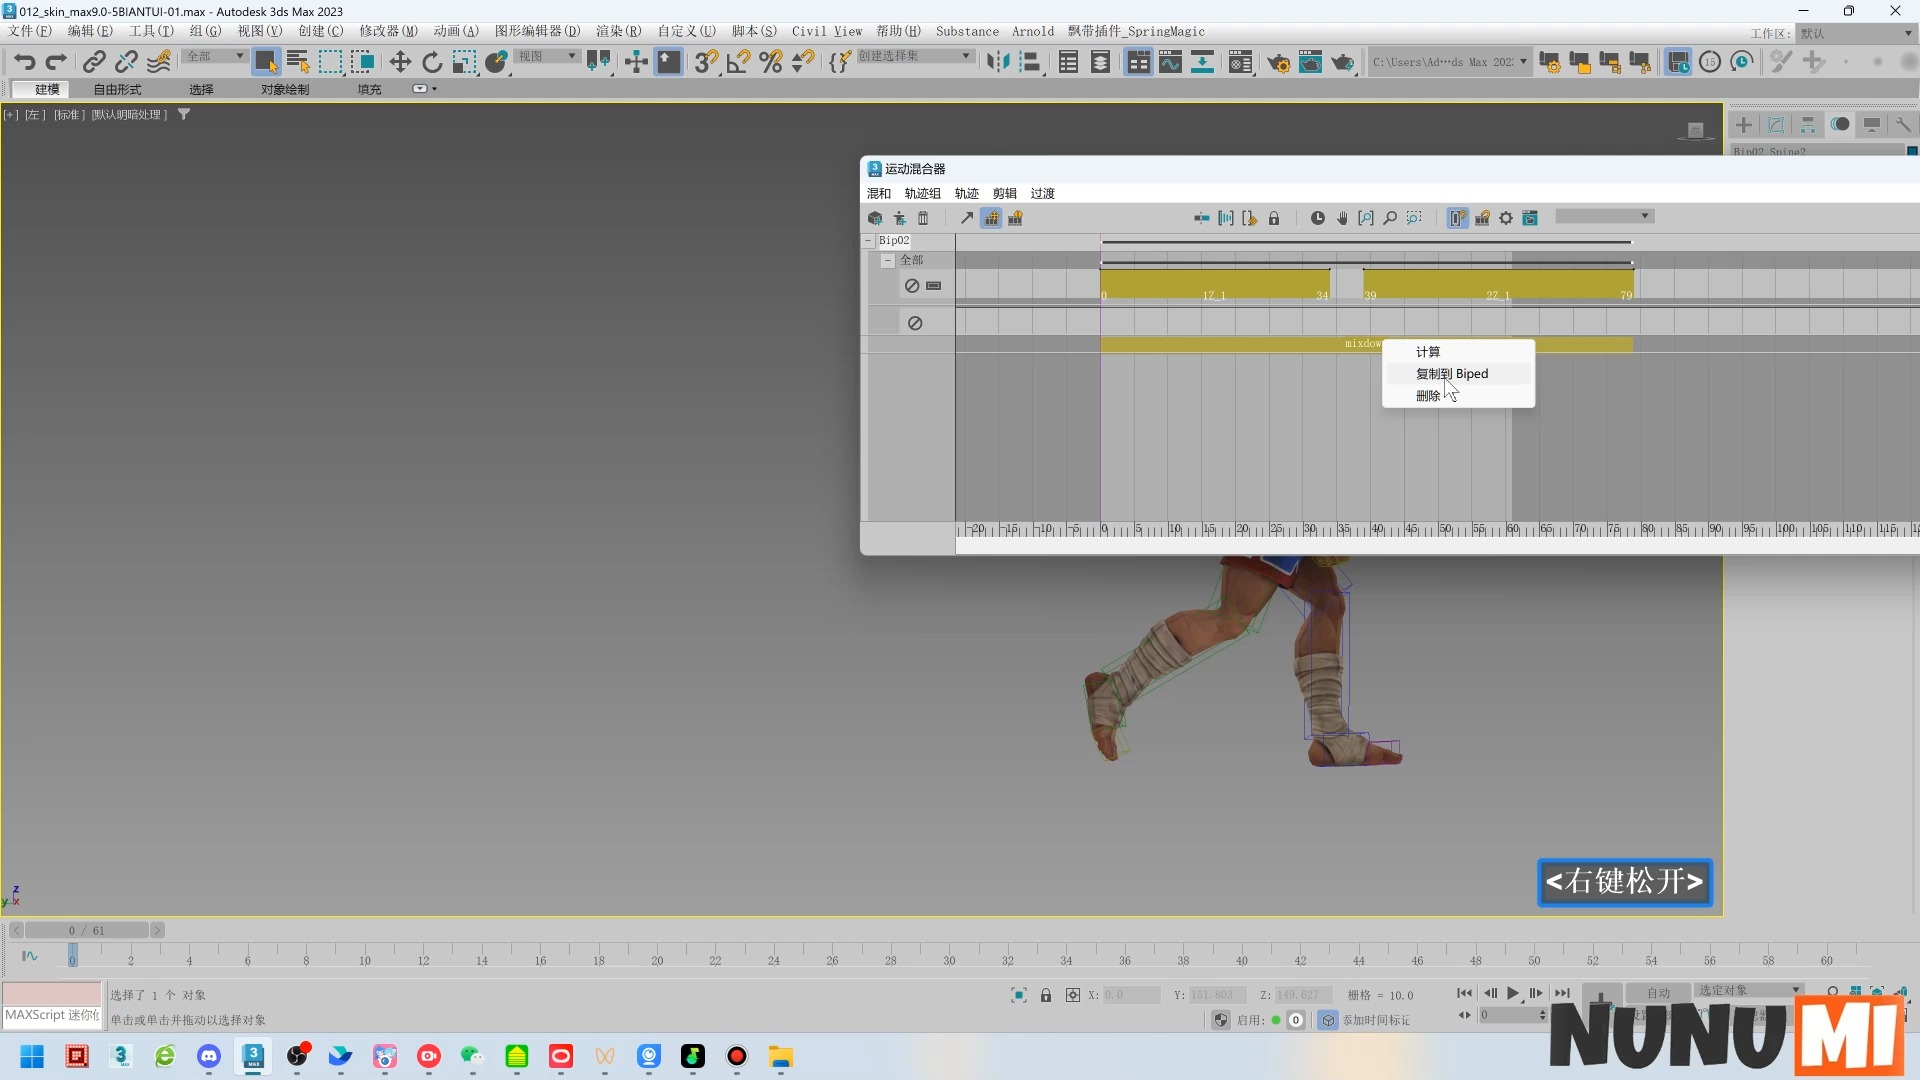Toggle the lock icon in Motion Mixer toolbar

click(1274, 218)
